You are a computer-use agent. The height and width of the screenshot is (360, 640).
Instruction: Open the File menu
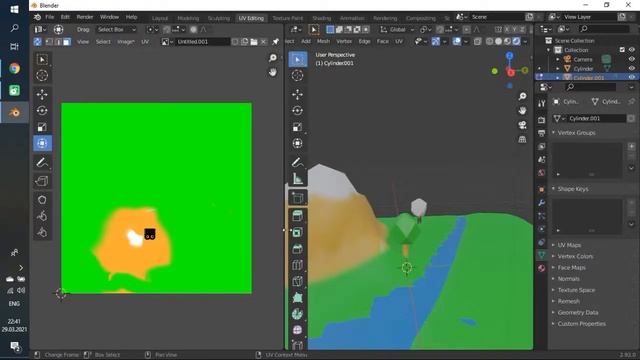[49, 17]
